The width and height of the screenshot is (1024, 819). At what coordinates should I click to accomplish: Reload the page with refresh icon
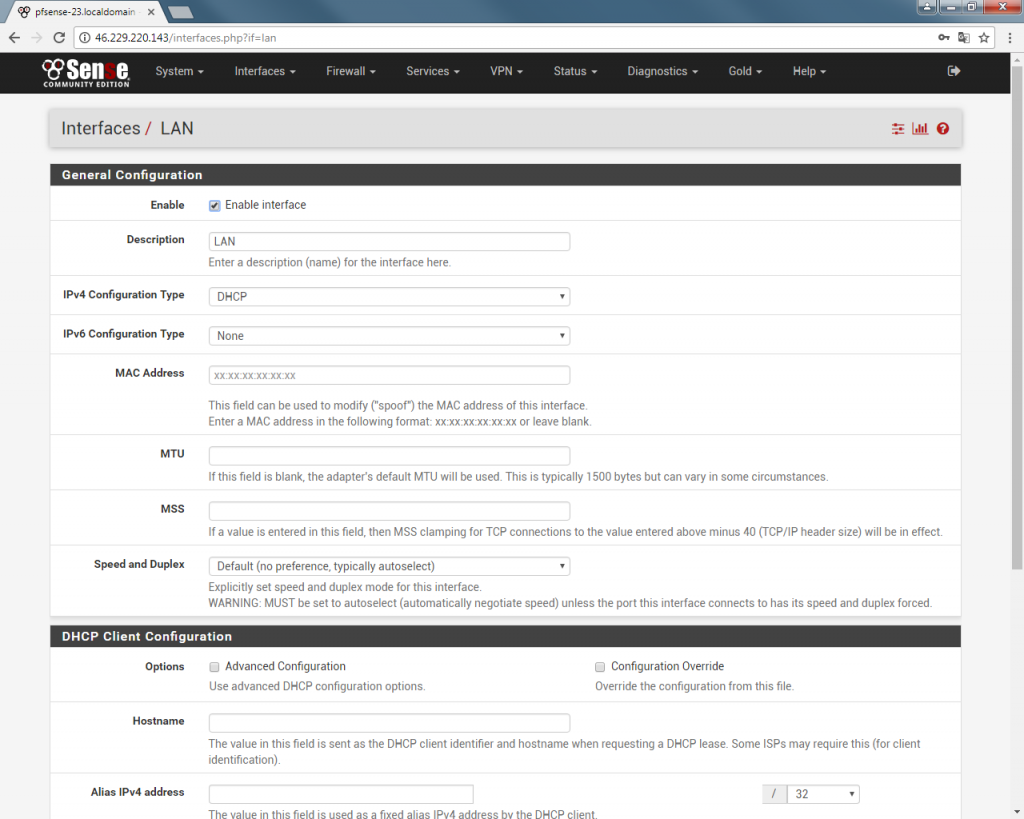[x=59, y=38]
